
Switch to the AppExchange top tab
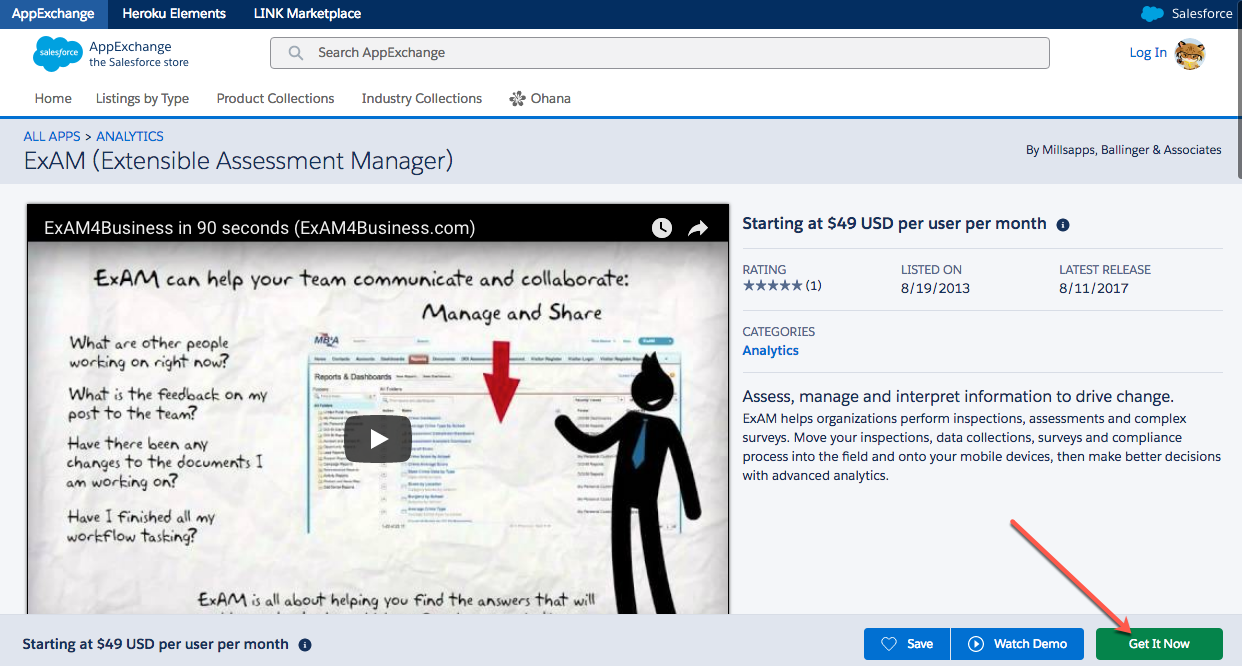(x=53, y=14)
